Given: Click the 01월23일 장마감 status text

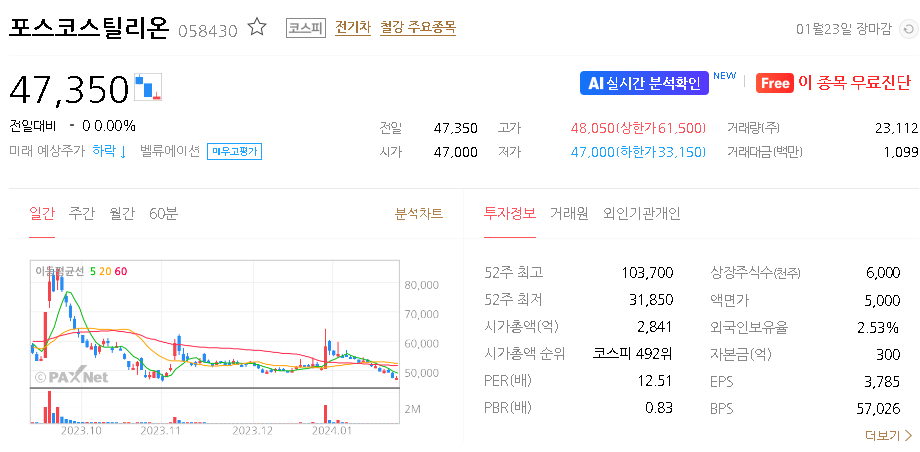Looking at the screenshot, I should tap(844, 29).
